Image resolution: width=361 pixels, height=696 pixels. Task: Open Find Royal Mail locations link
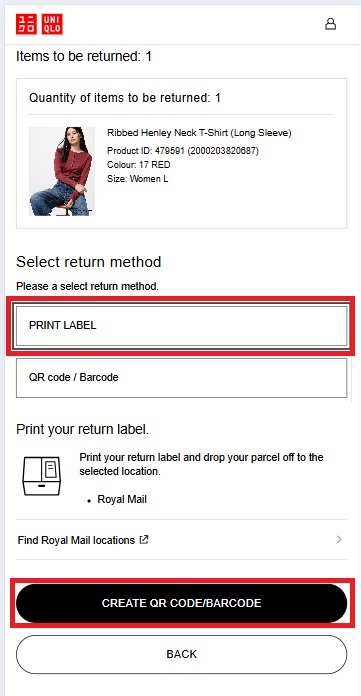pos(76,540)
